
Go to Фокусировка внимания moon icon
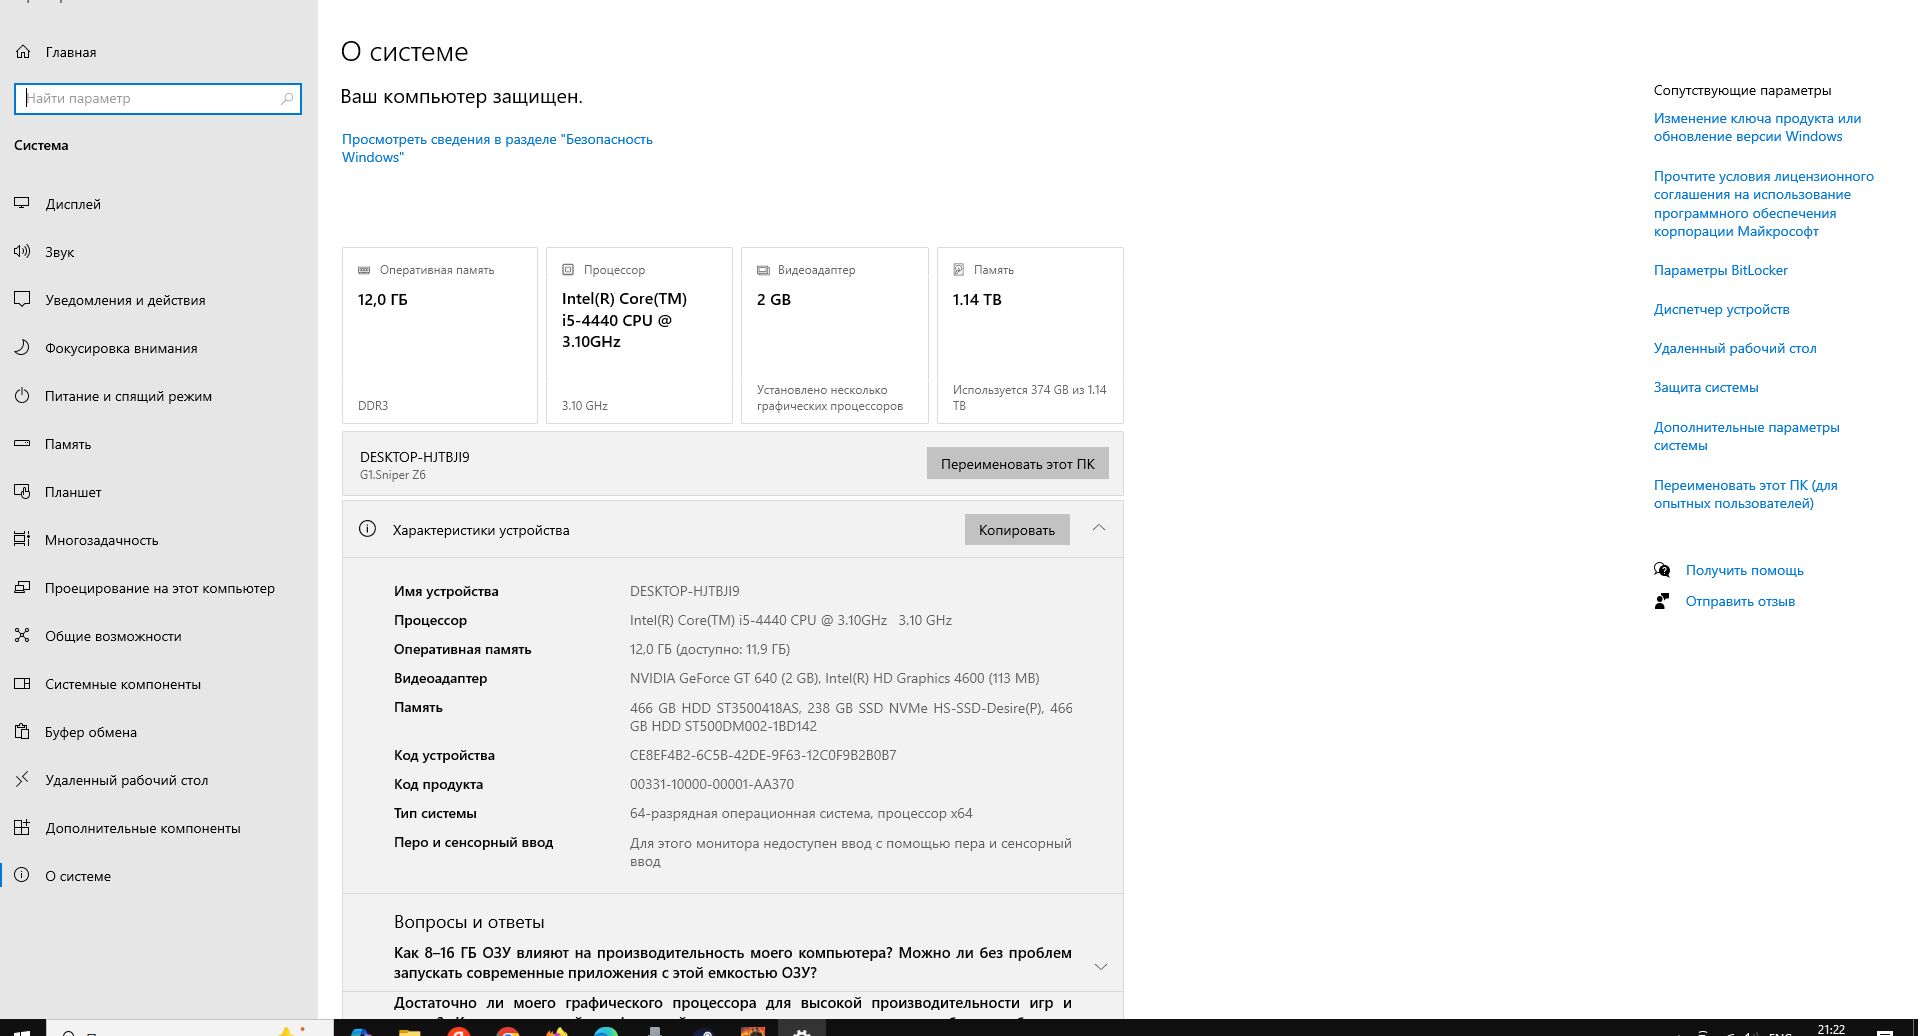22,348
